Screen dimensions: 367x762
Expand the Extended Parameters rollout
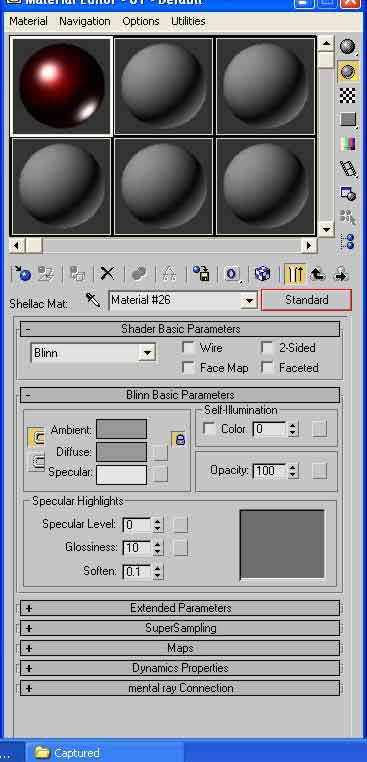(180, 608)
